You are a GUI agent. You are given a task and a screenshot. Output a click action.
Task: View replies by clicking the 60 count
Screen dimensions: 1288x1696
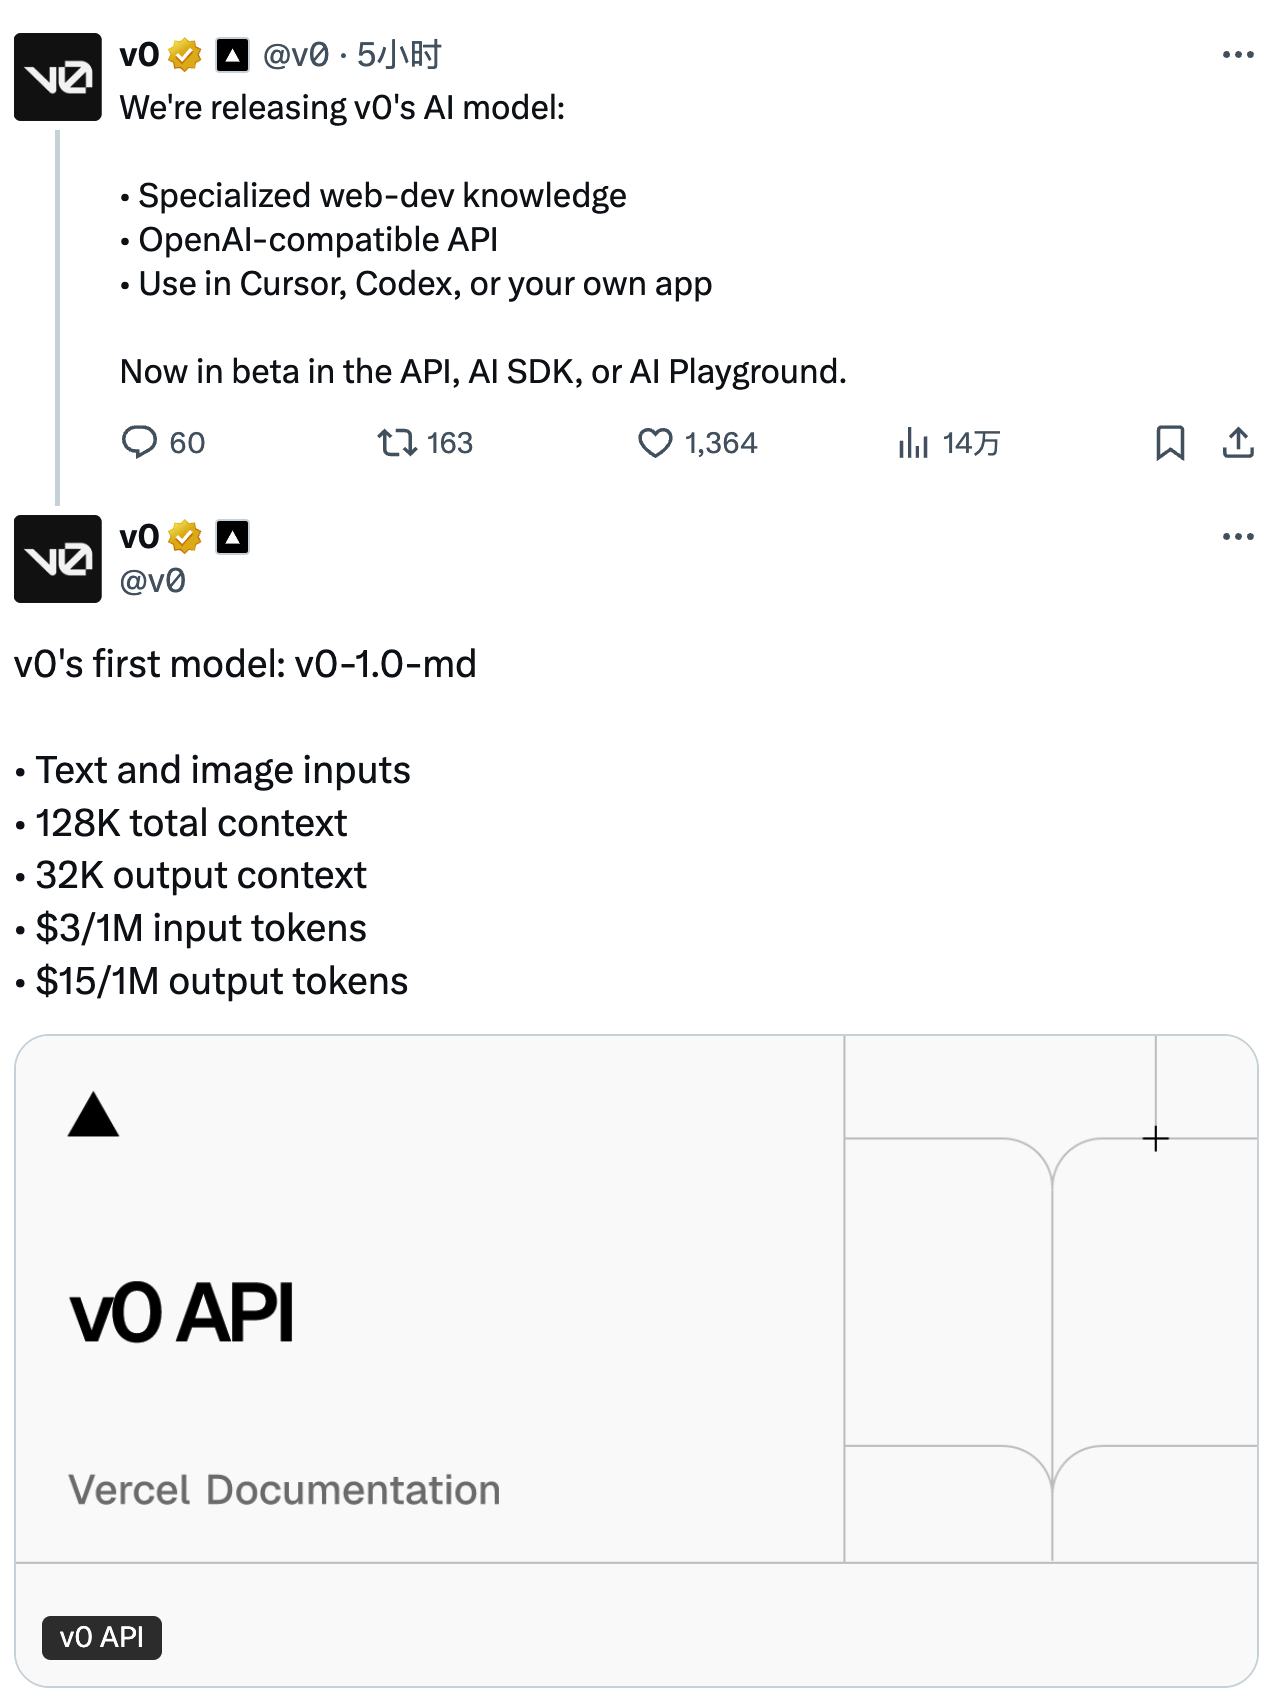(x=186, y=443)
